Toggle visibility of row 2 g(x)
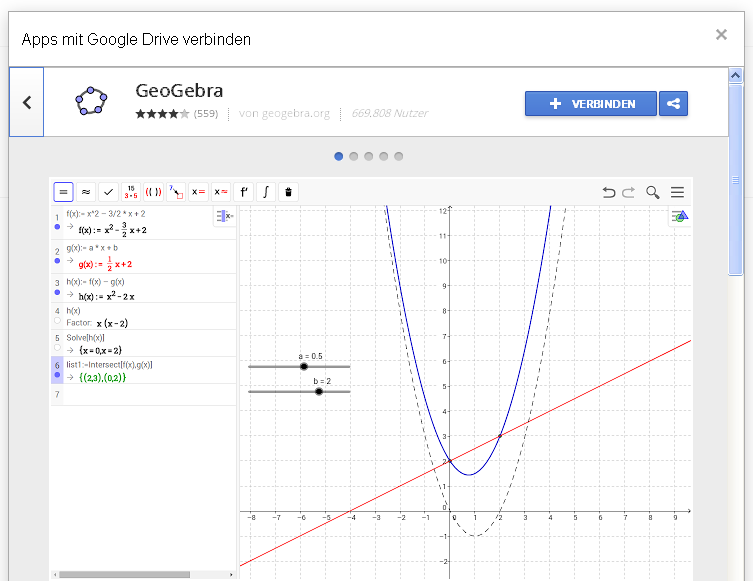This screenshot has height=581, width=753. [x=57, y=261]
